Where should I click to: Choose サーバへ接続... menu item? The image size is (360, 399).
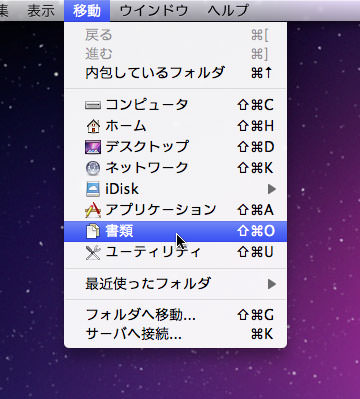click(x=175, y=334)
